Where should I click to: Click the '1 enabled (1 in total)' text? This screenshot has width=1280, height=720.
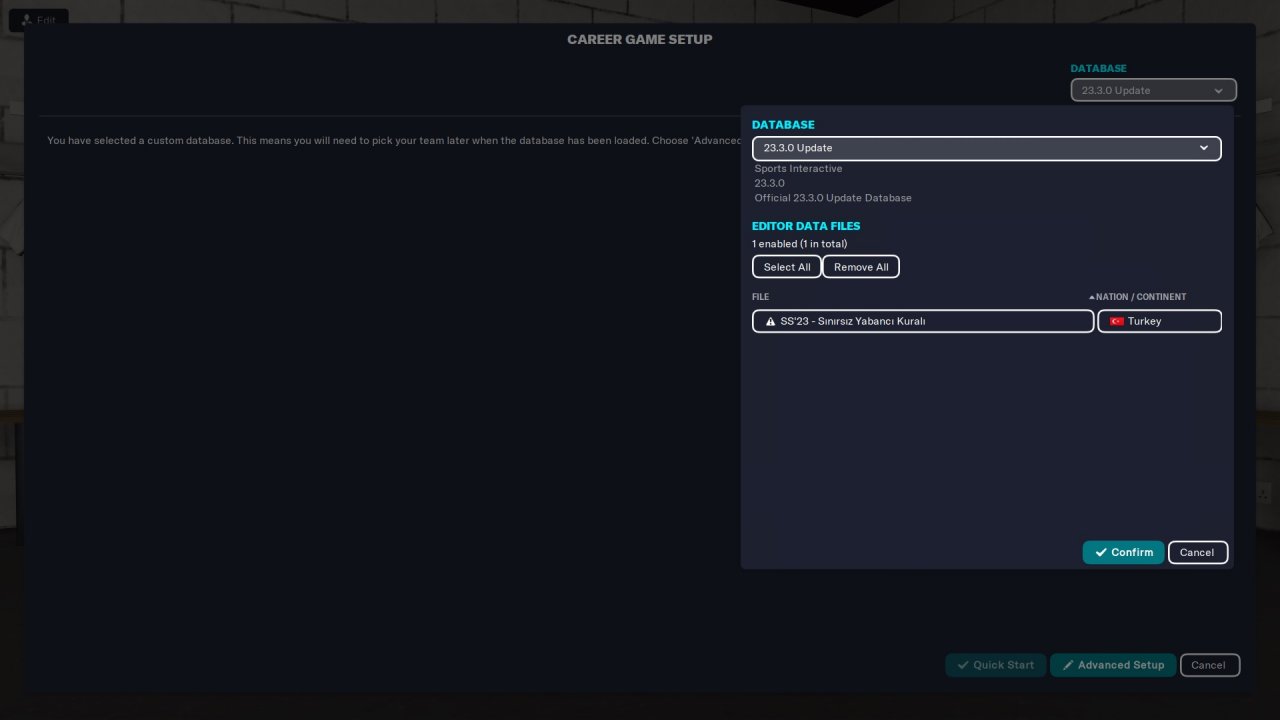[800, 244]
